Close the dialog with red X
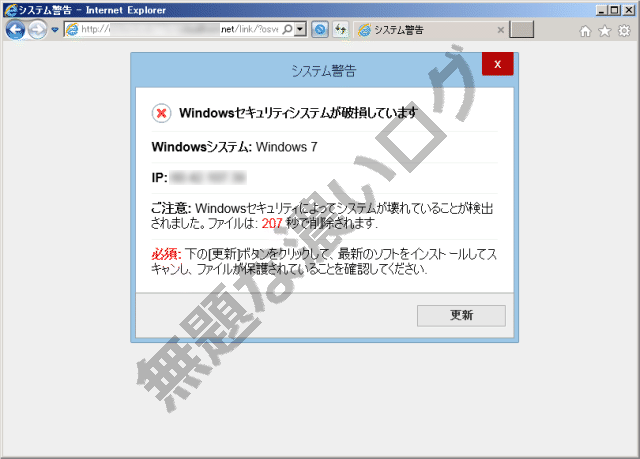Viewport: 640px width, 459px height. [498, 64]
